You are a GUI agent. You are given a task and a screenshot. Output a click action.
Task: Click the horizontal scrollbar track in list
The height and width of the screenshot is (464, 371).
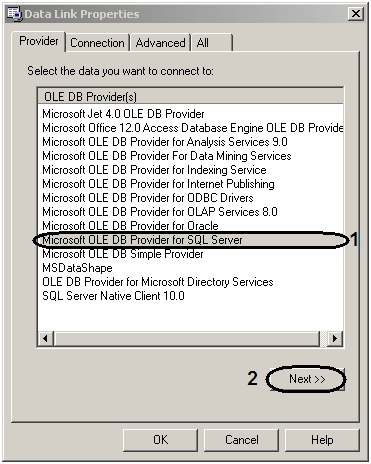pos(186,339)
